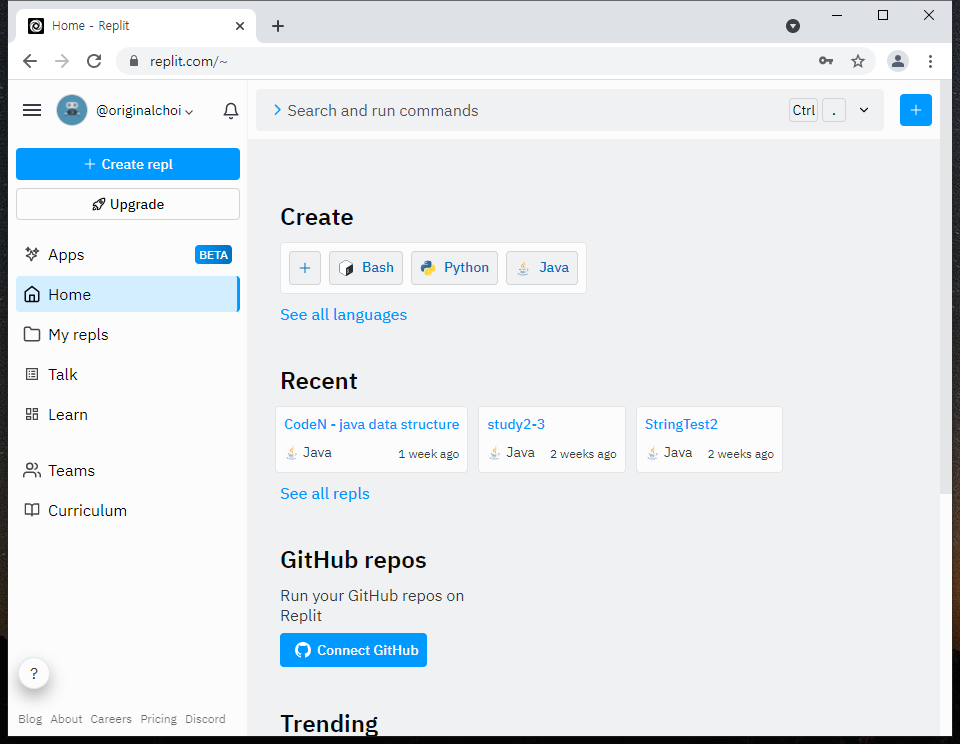Click the plus icon in Create section

coord(305,268)
